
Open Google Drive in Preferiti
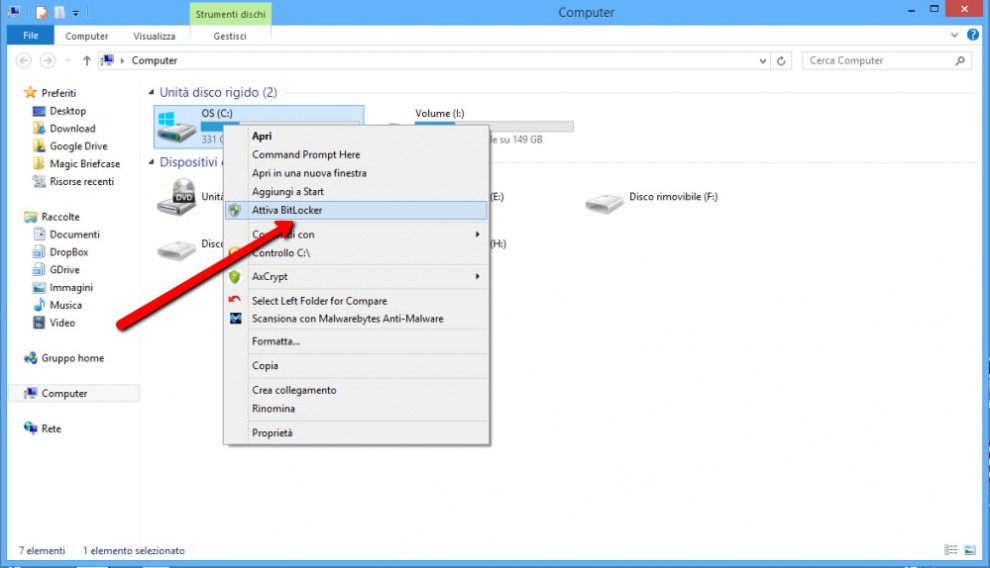click(x=78, y=146)
